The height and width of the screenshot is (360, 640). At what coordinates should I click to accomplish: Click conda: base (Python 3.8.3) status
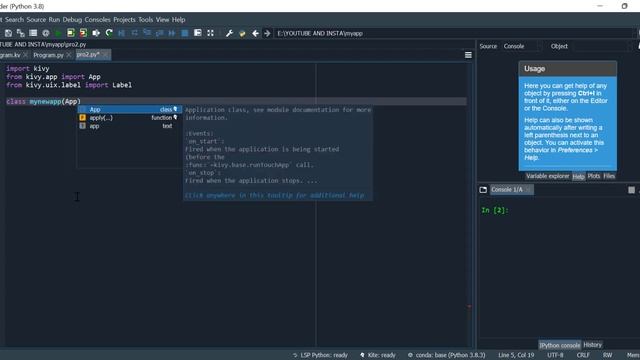pyautogui.click(x=447, y=355)
